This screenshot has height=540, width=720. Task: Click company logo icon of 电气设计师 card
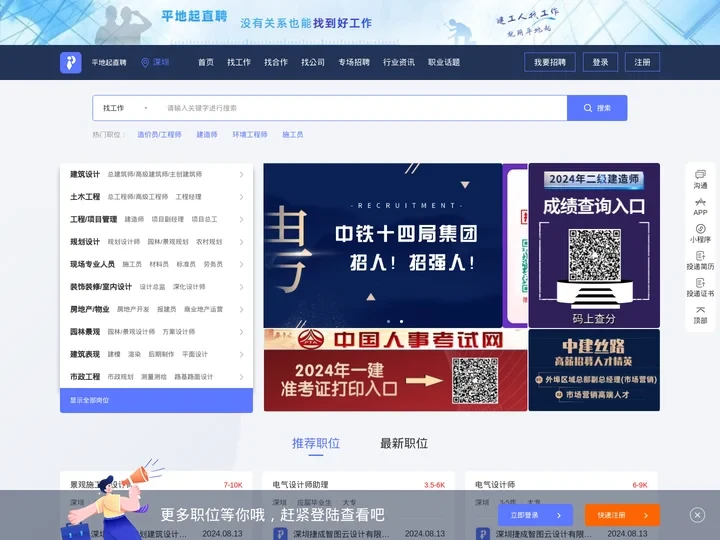pyautogui.click(x=483, y=534)
